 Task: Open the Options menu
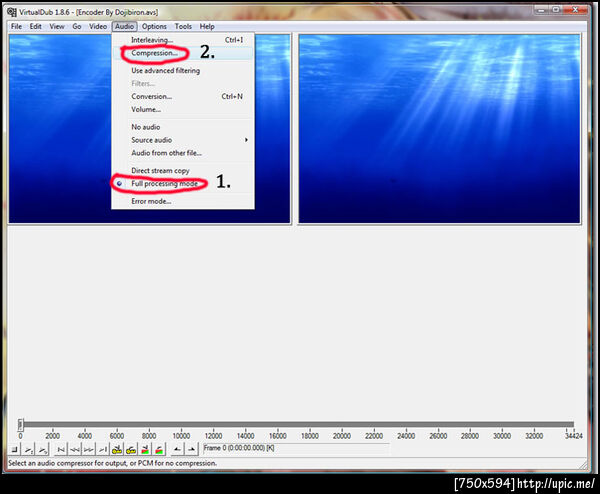point(154,26)
